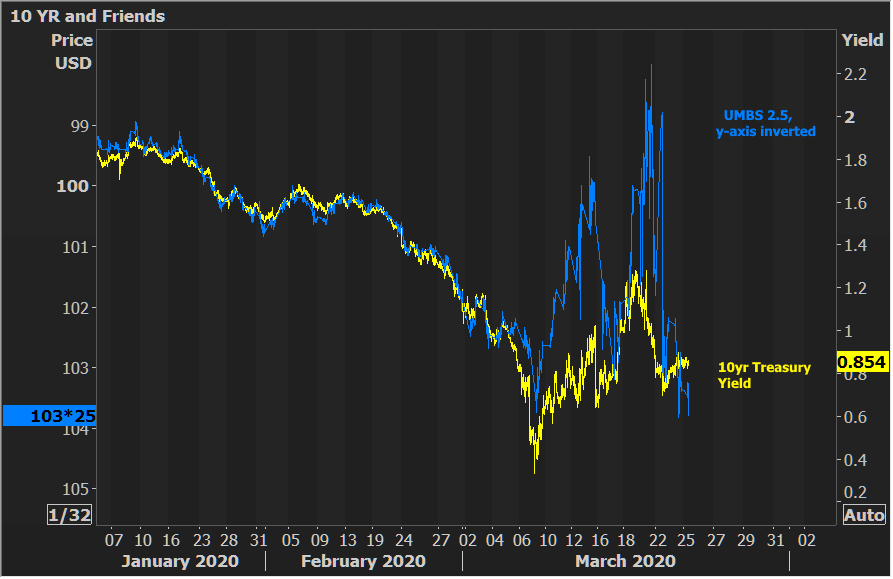This screenshot has height=579, width=893.
Task: Pick March 2020 on the time axis
Action: [625, 561]
